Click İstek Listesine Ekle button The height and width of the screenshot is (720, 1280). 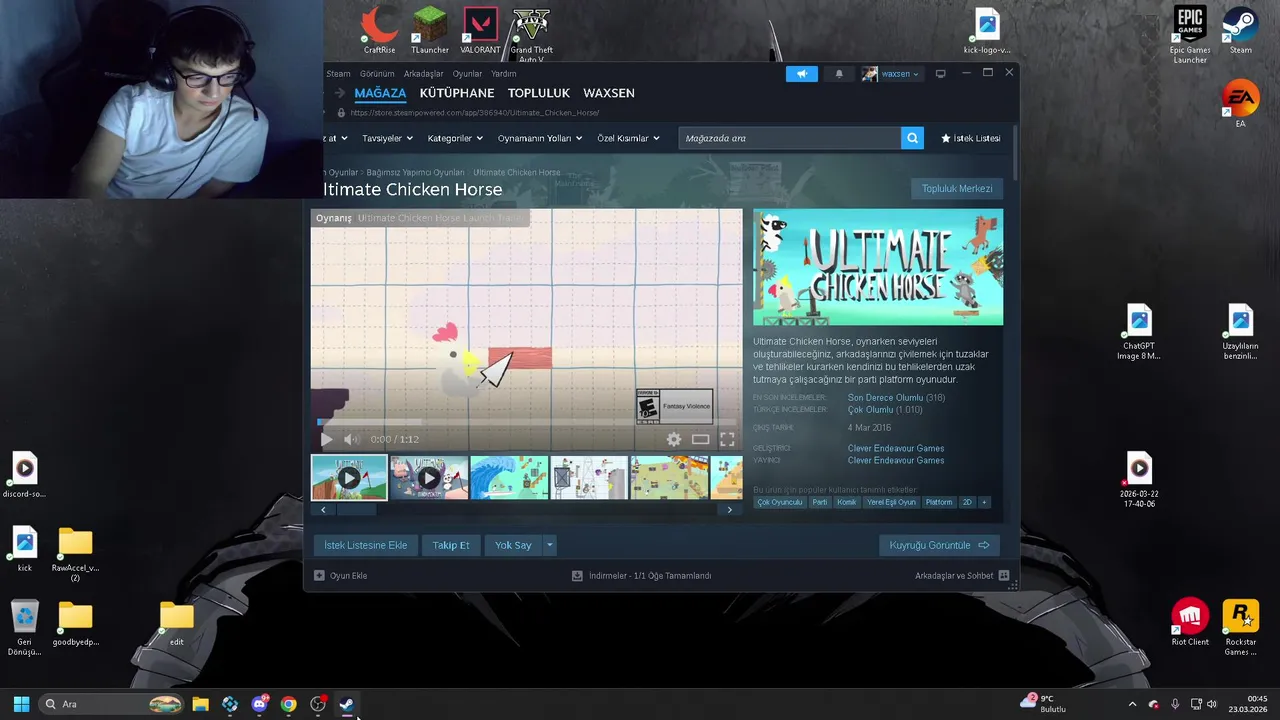tap(366, 545)
